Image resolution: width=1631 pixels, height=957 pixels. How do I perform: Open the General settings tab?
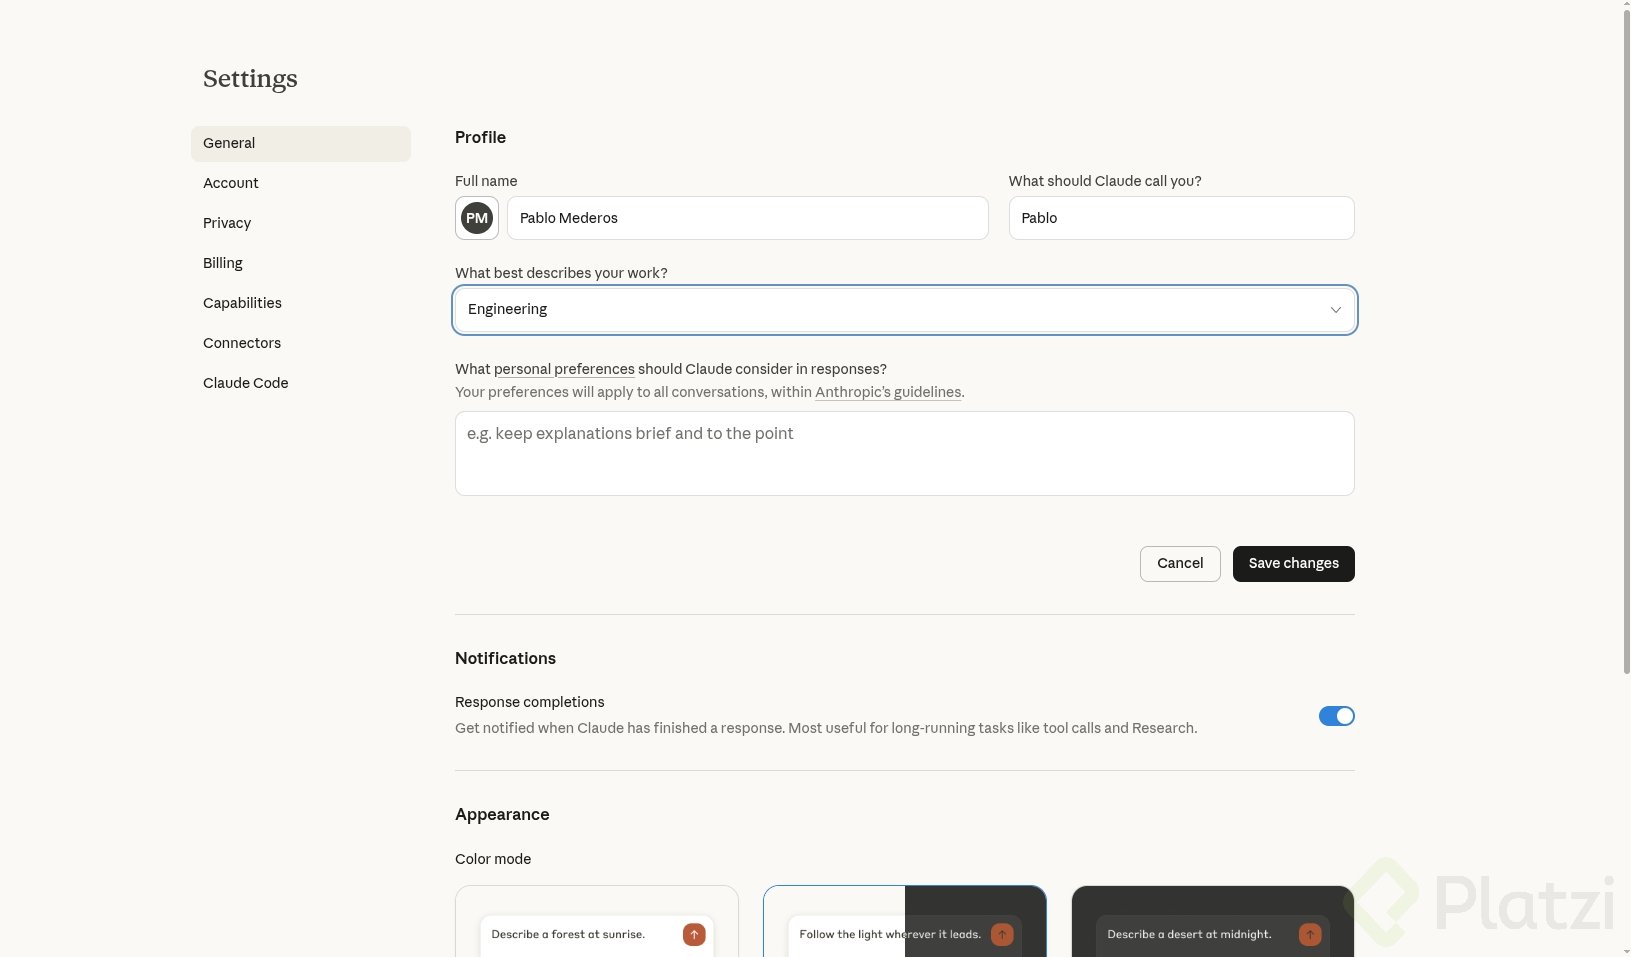pos(229,143)
